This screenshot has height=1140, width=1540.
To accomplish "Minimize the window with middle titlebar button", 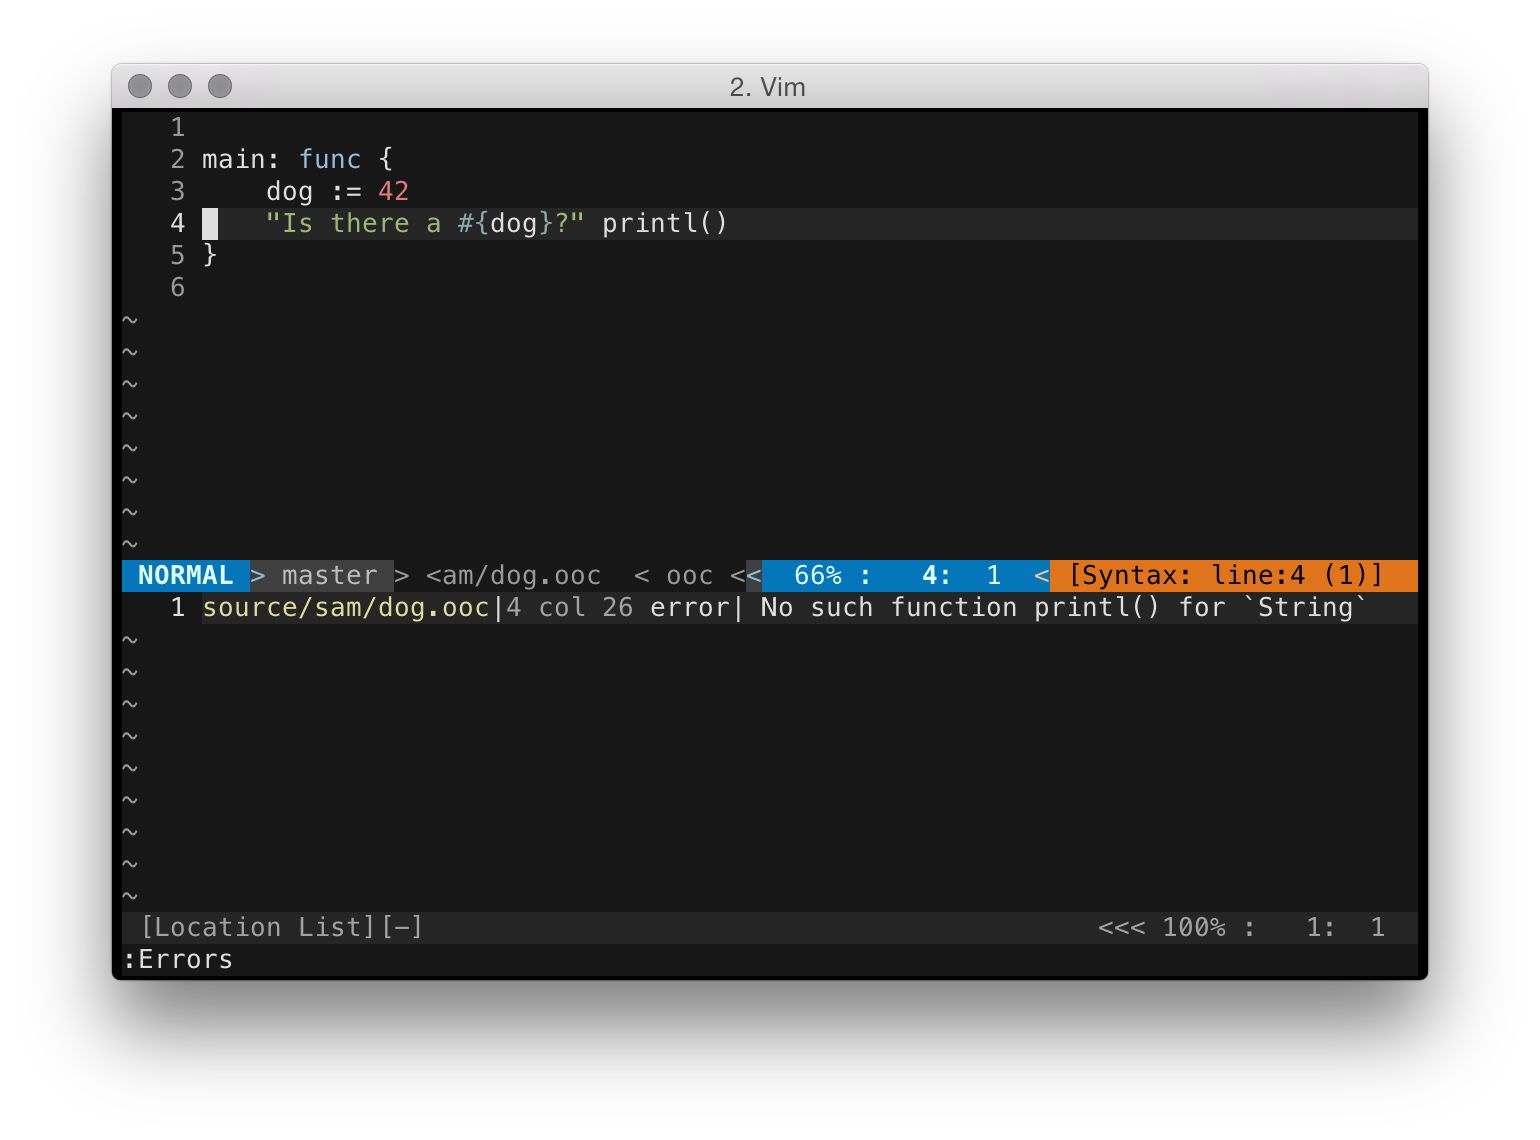I will (x=180, y=86).
